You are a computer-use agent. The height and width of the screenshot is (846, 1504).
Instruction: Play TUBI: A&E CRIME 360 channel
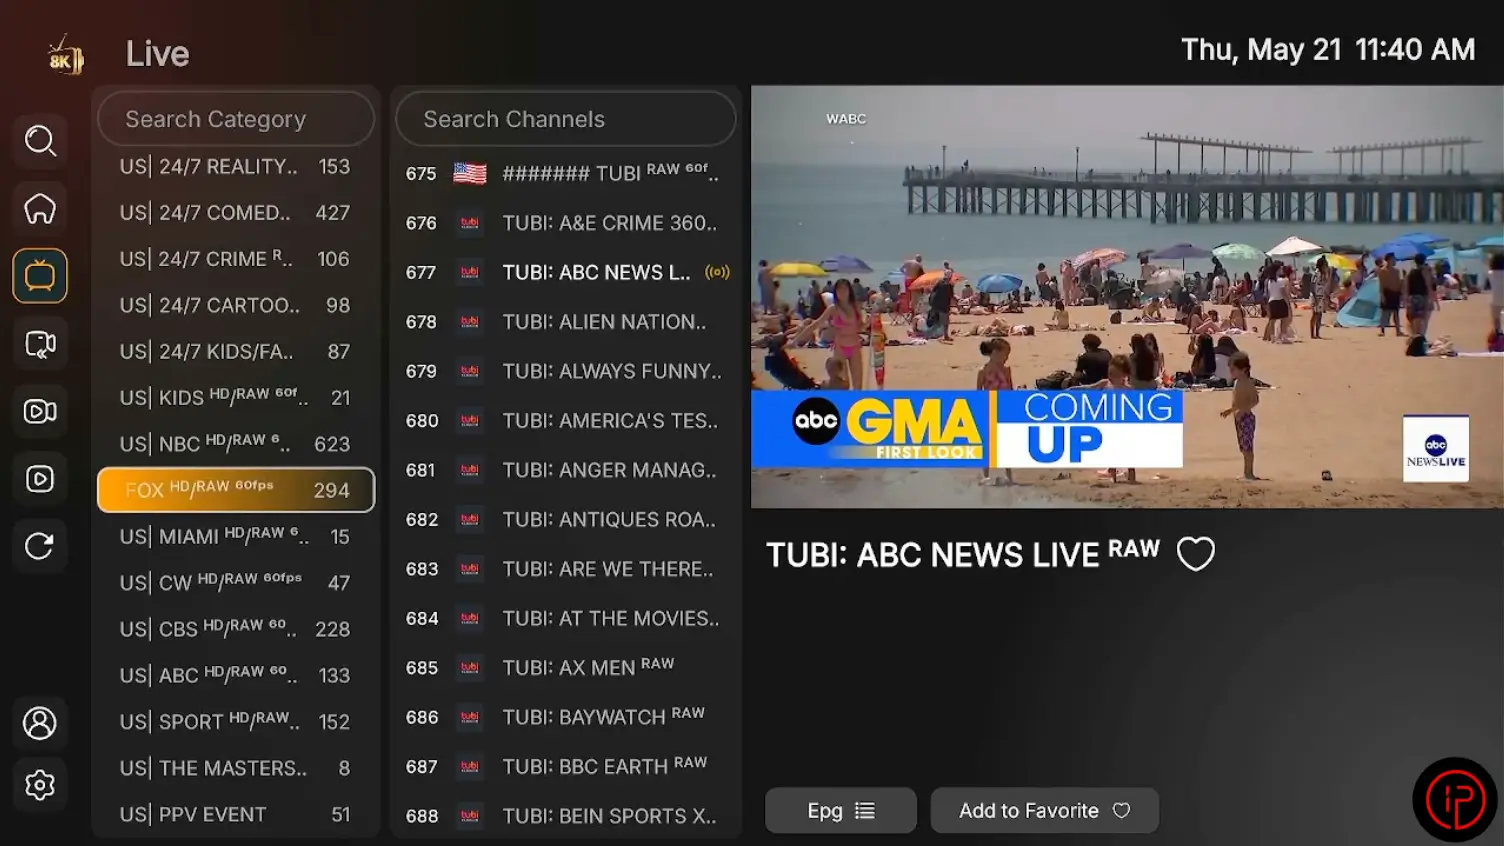pyautogui.click(x=566, y=223)
